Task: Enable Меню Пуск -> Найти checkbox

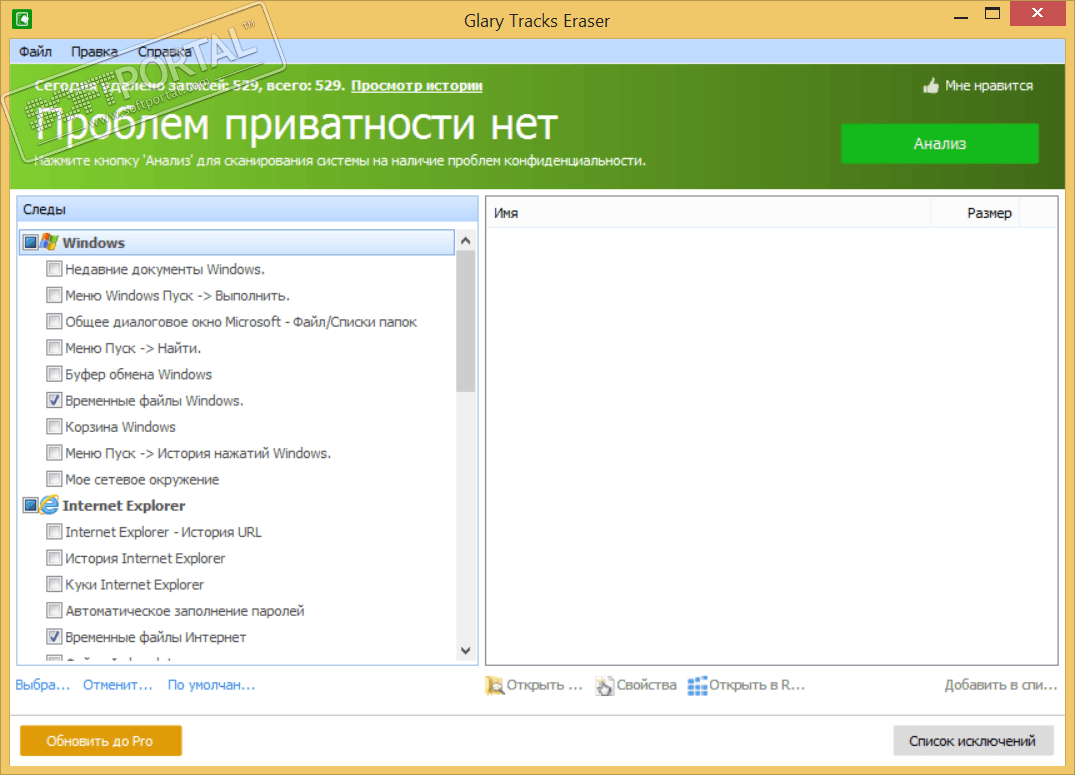Action: click(54, 348)
